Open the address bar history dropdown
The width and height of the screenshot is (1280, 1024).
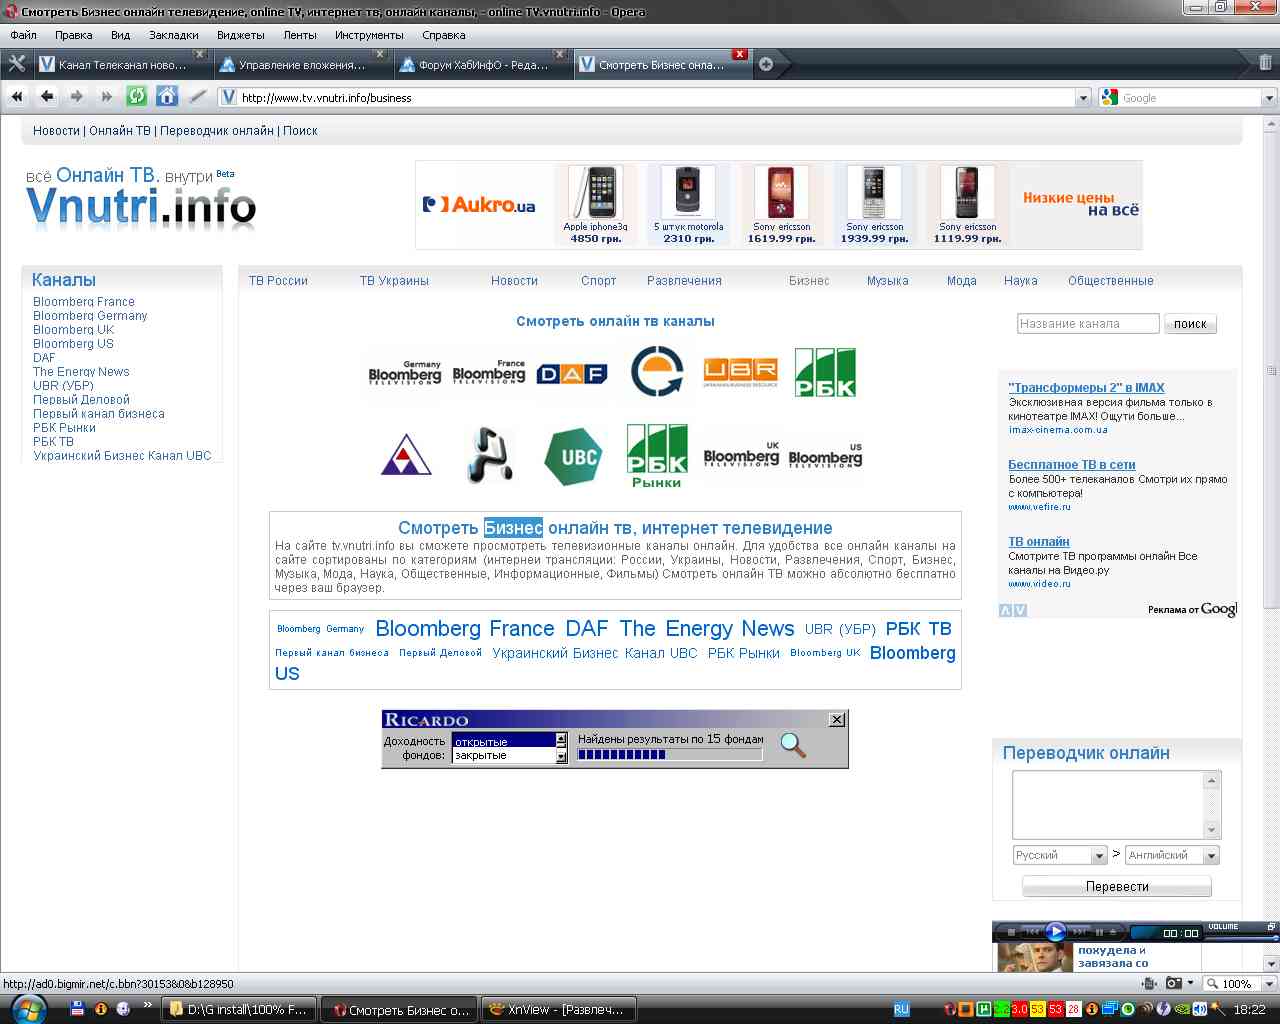click(1083, 98)
